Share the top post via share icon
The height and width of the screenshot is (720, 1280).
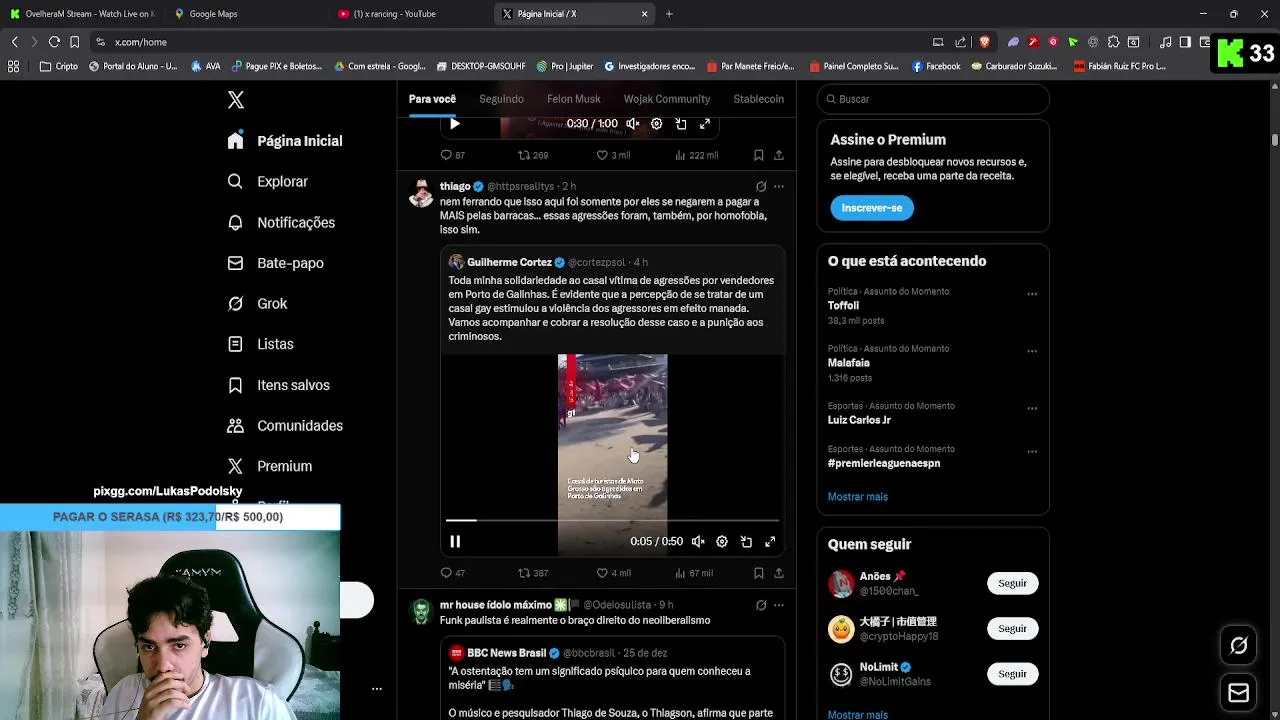779,155
